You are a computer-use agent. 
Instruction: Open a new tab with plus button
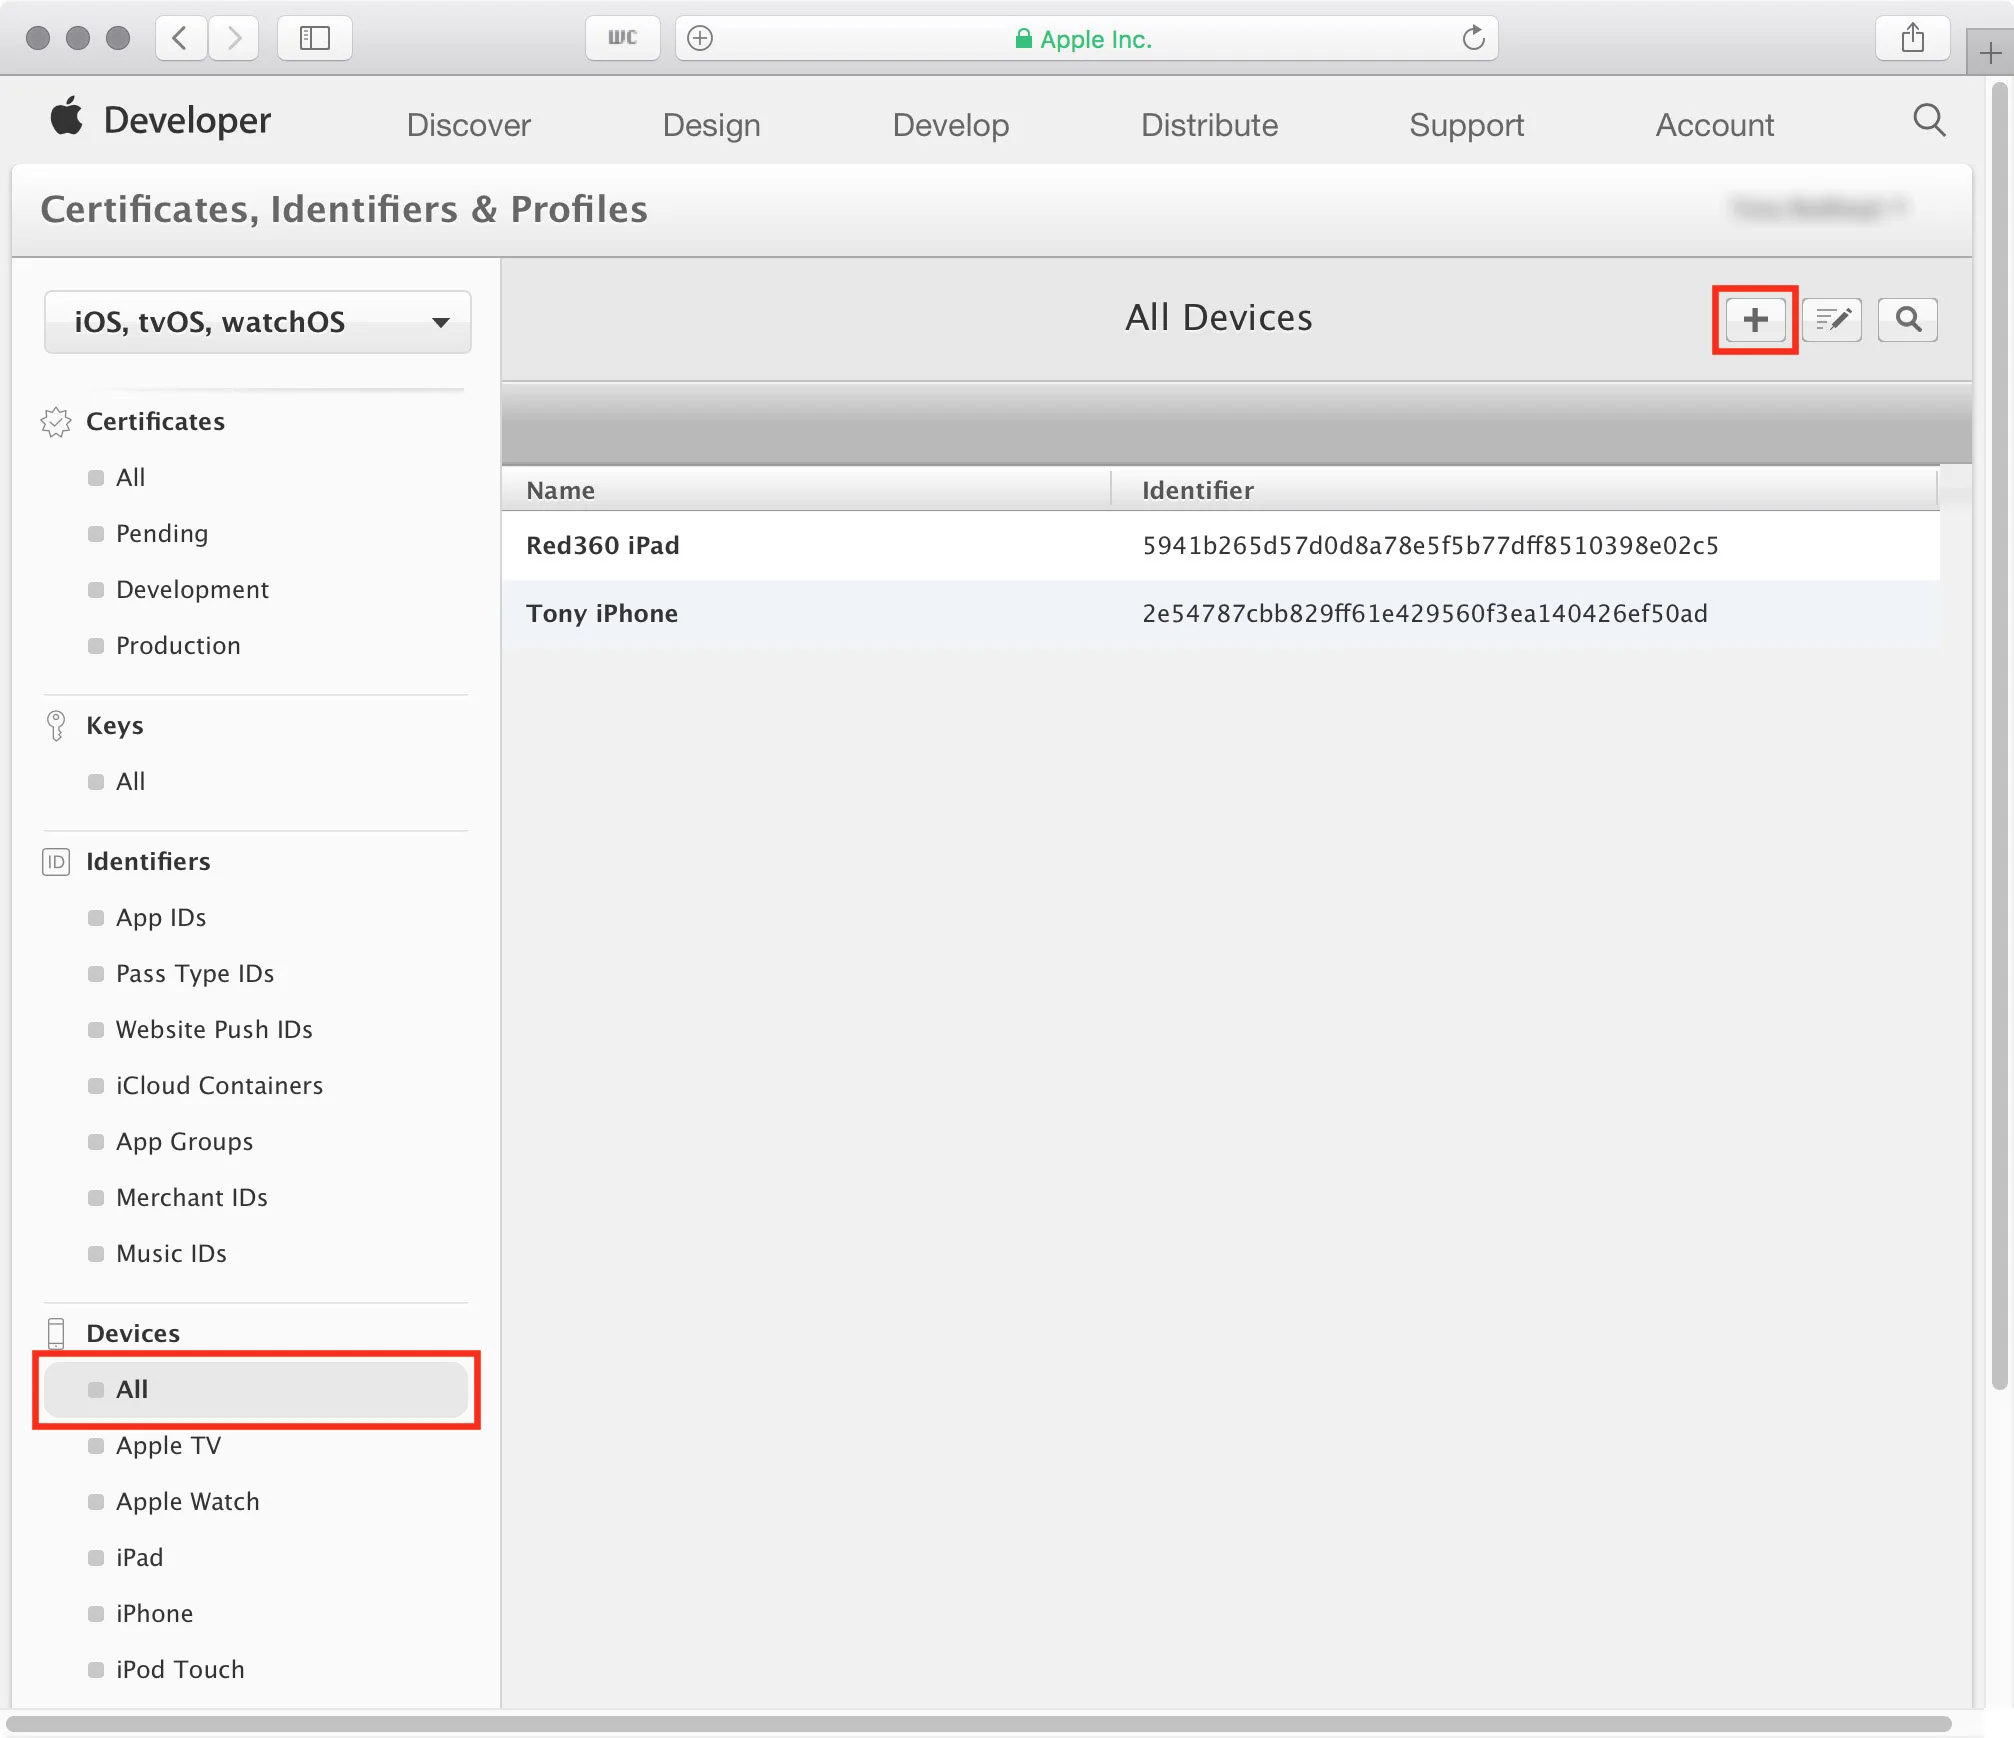pos(1990,53)
